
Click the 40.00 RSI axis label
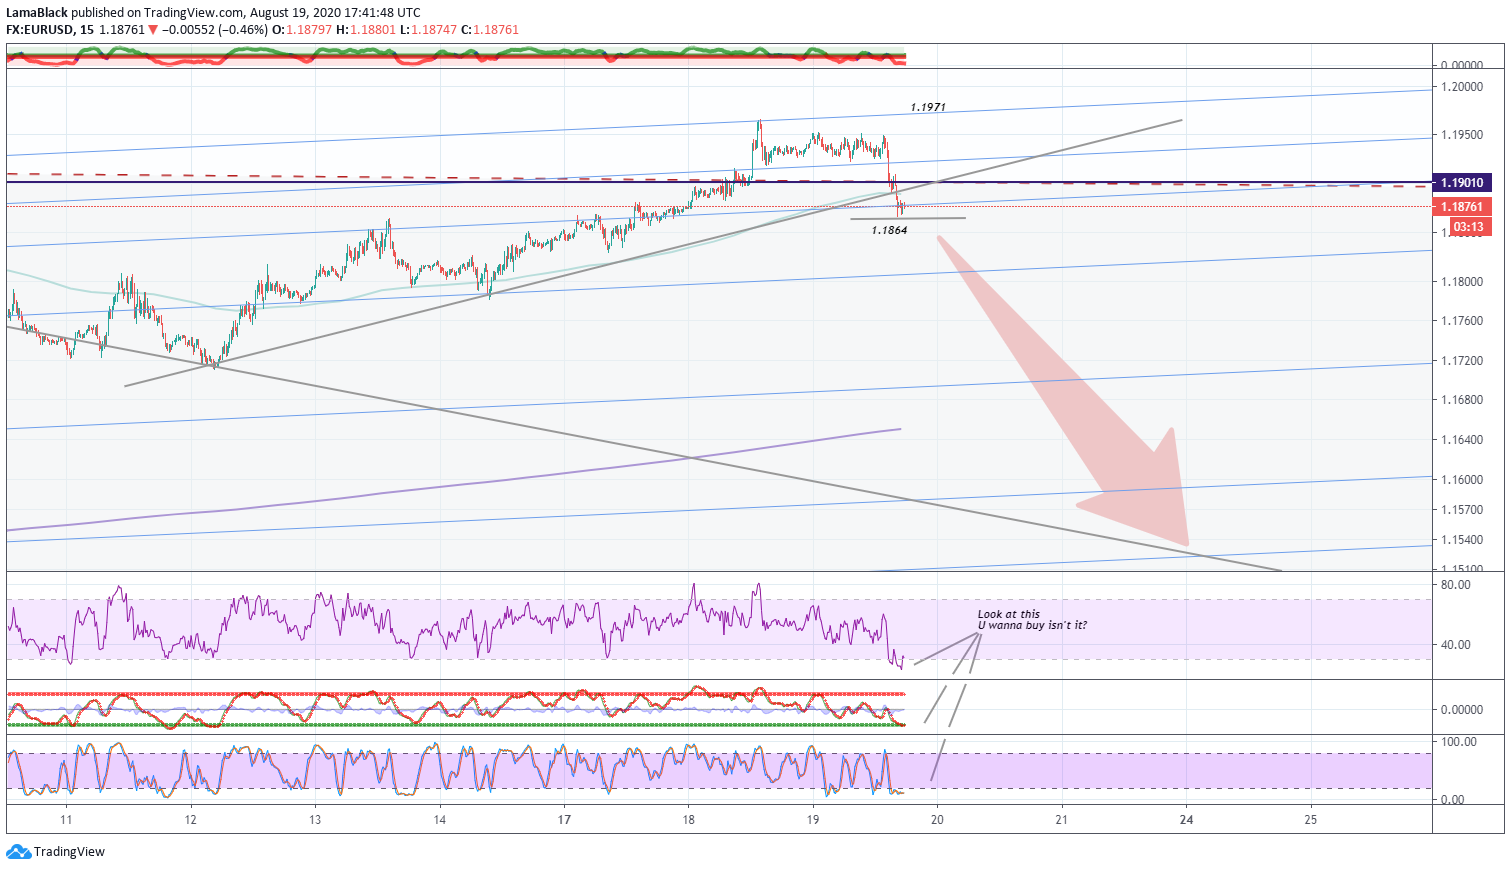click(1456, 645)
